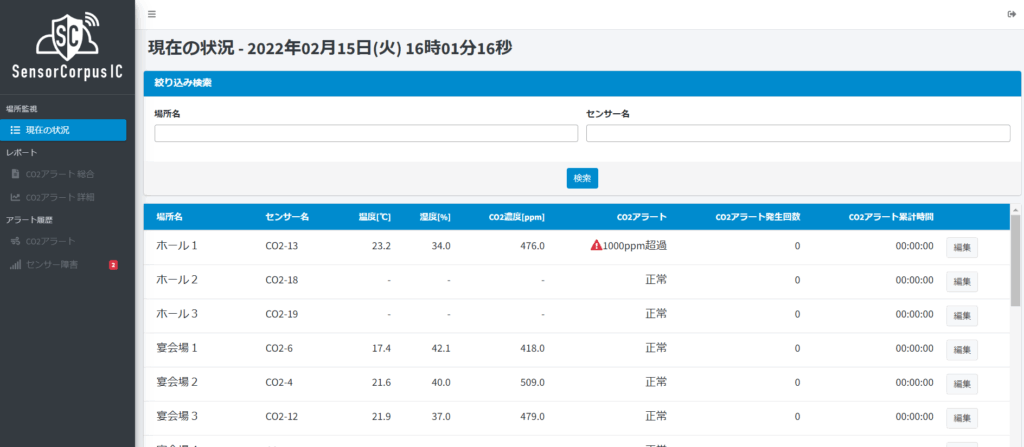This screenshot has height=447, width=1024.
Task: Click the document icon for CO2アラート 総合
Action: click(15, 173)
